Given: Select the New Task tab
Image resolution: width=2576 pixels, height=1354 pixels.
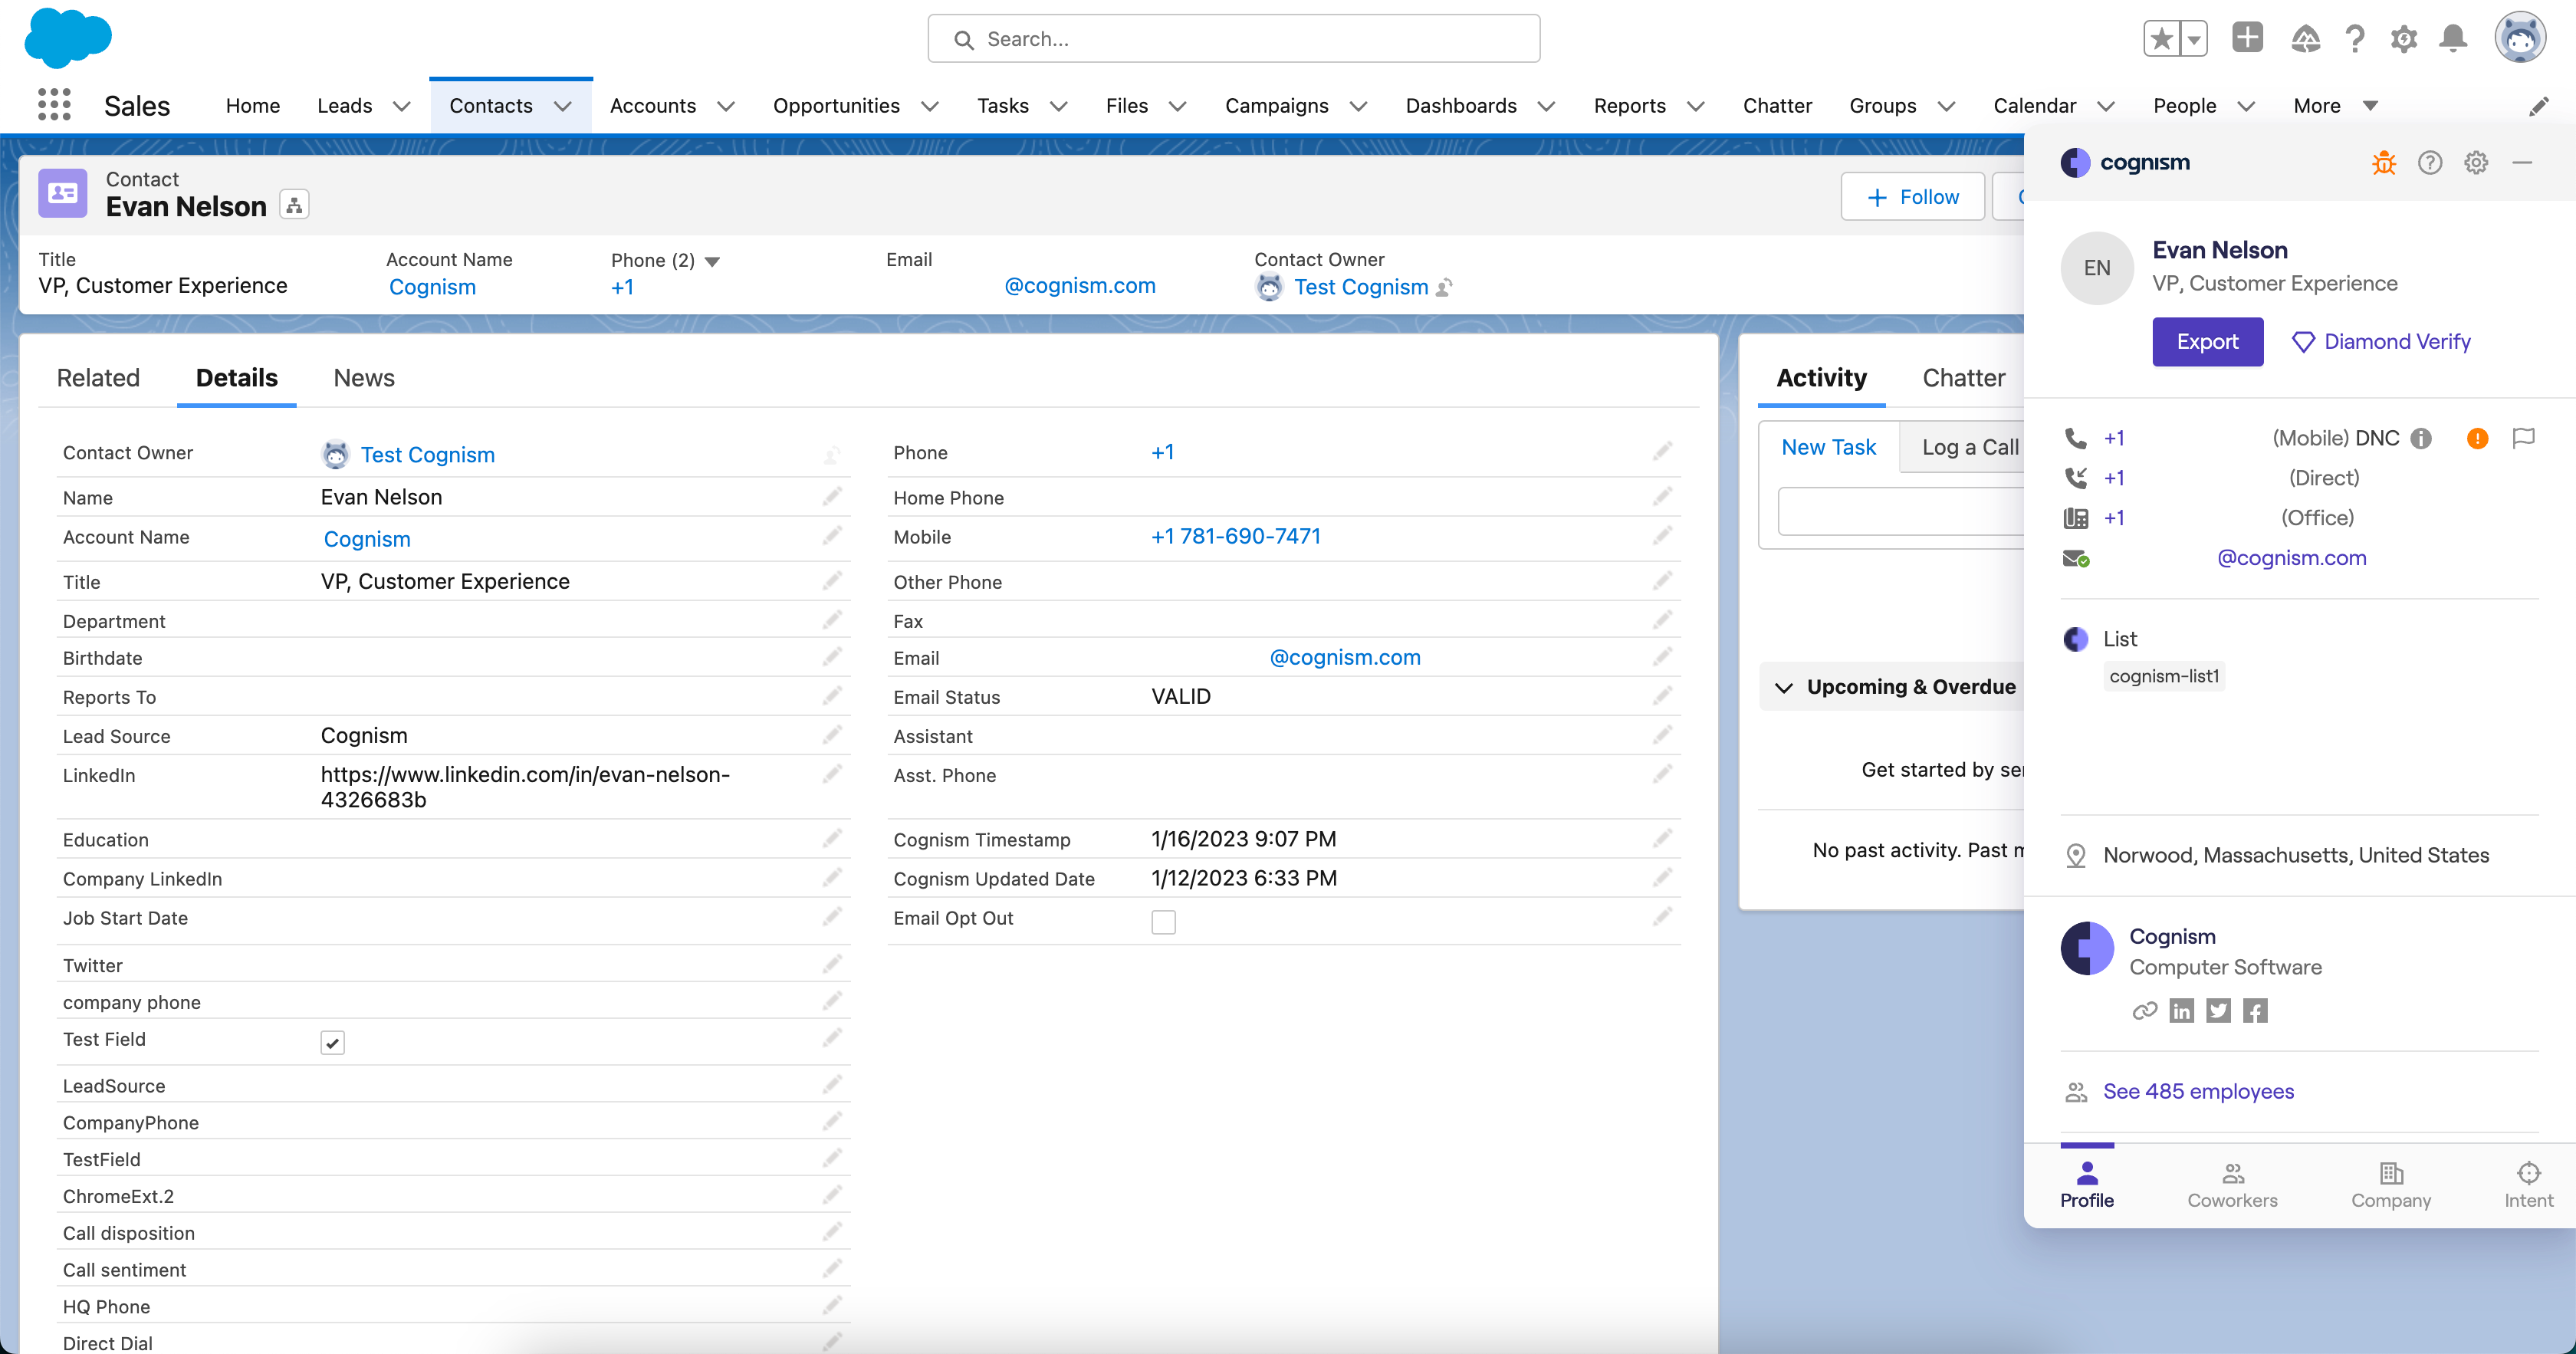Looking at the screenshot, I should point(1828,448).
